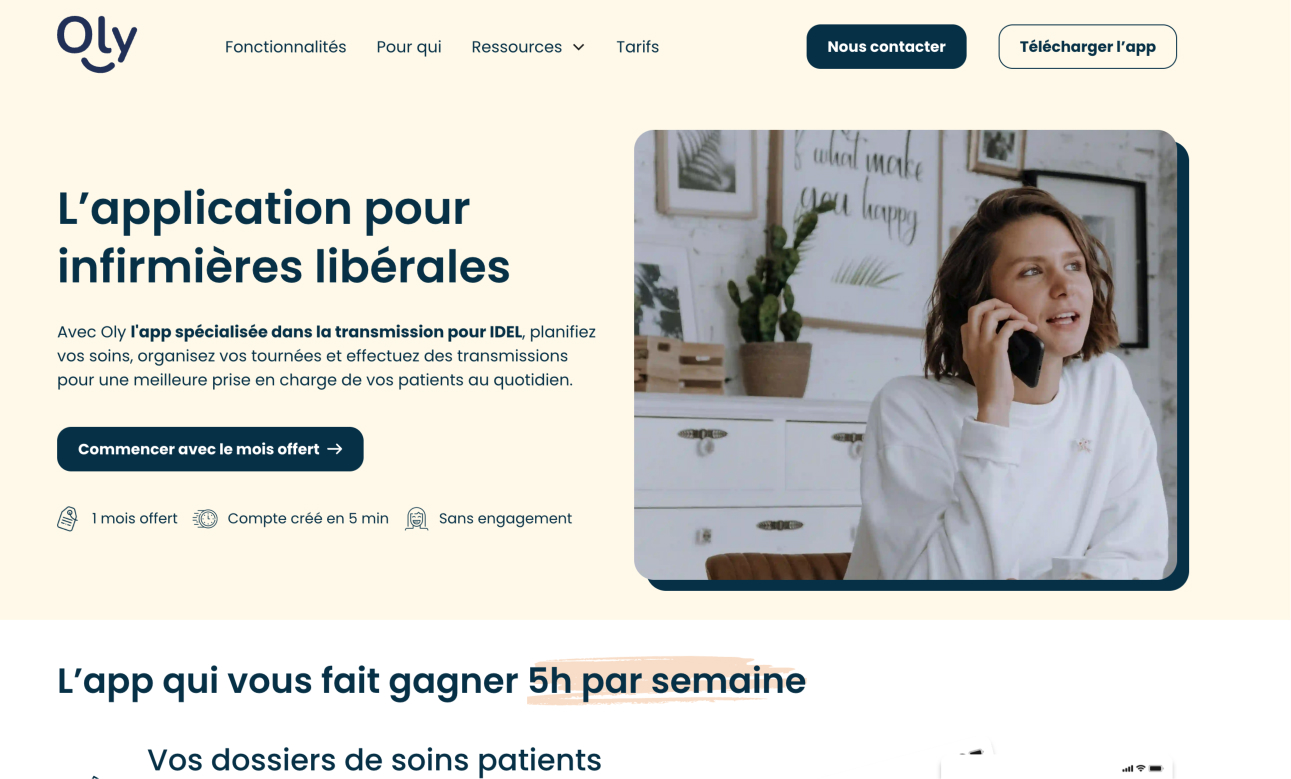Click the photo of woman on phone
Screen dimensions: 1291x779
point(905,355)
